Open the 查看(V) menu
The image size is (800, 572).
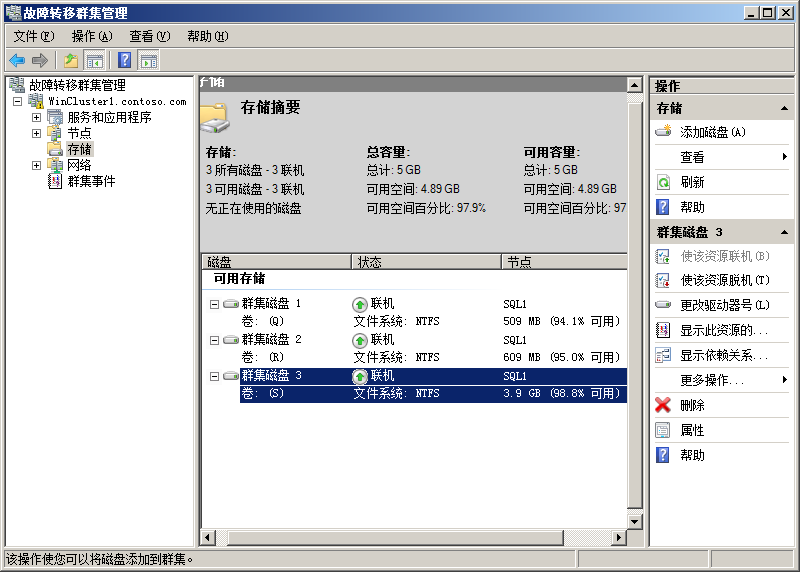[x=149, y=36]
